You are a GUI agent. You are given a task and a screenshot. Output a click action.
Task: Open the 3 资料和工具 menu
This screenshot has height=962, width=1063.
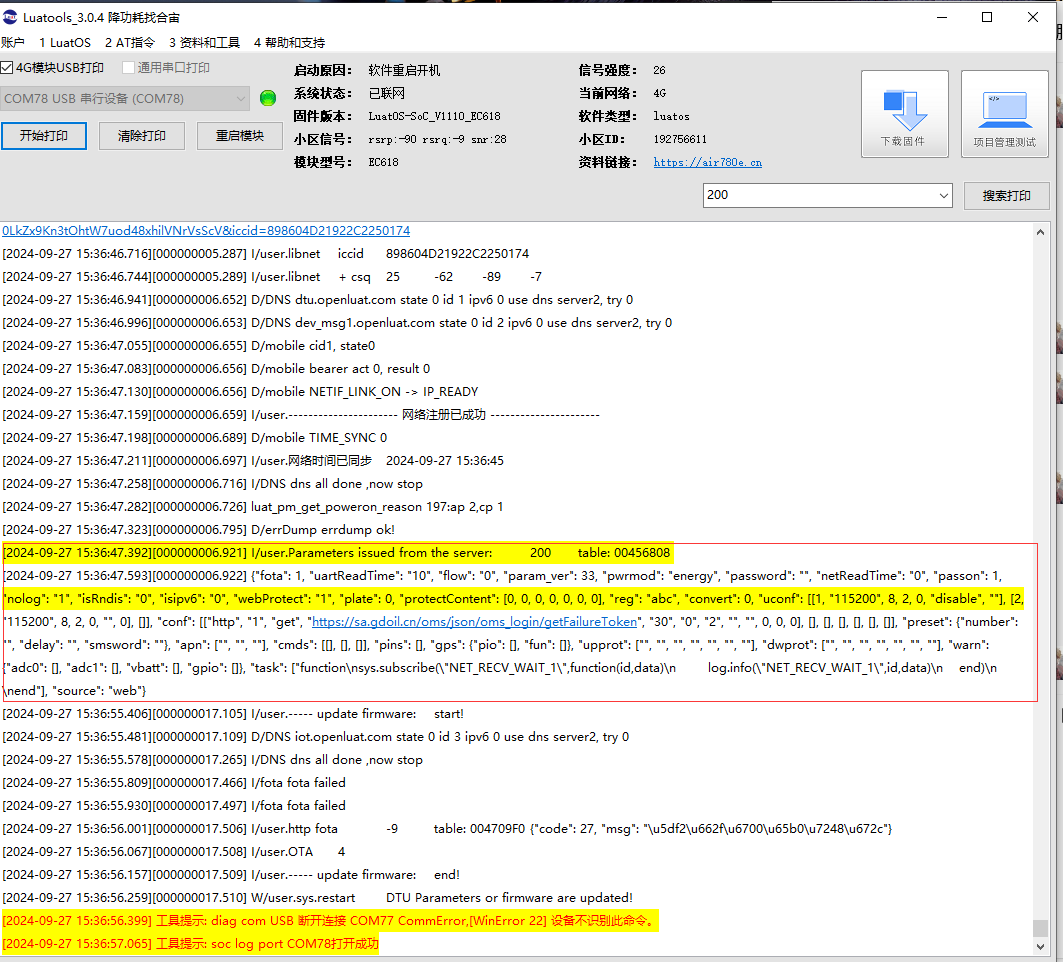click(x=203, y=42)
